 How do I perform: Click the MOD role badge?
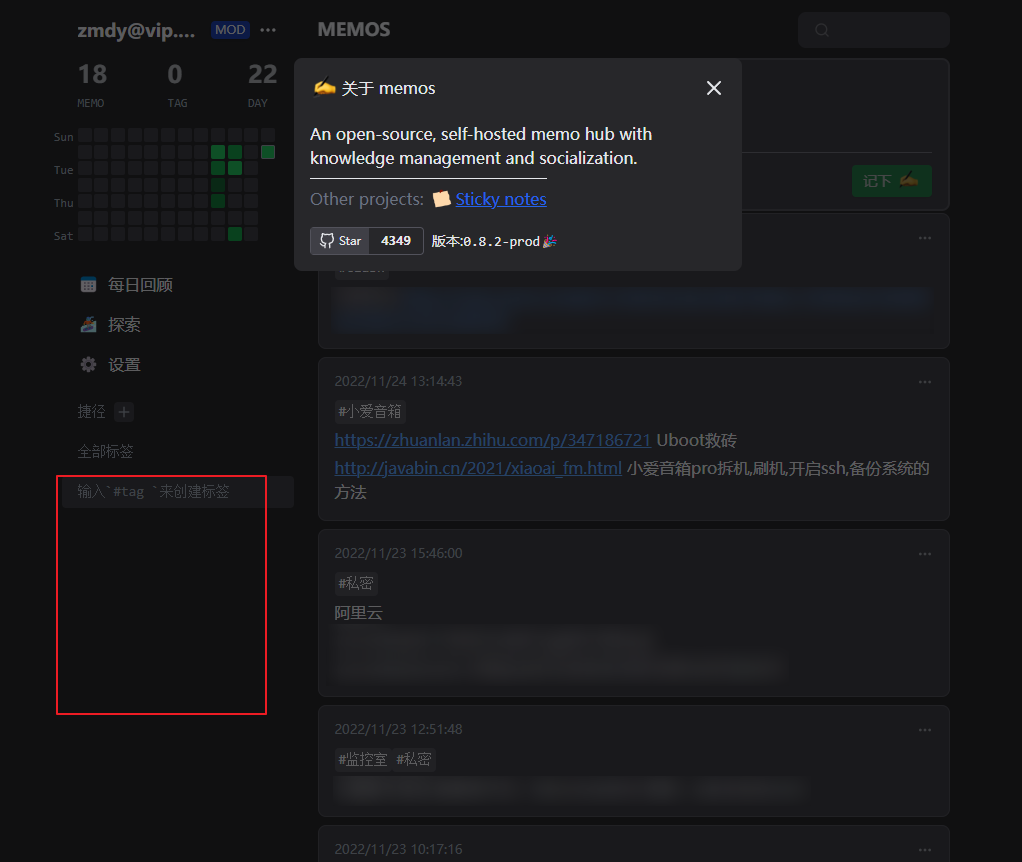230,30
